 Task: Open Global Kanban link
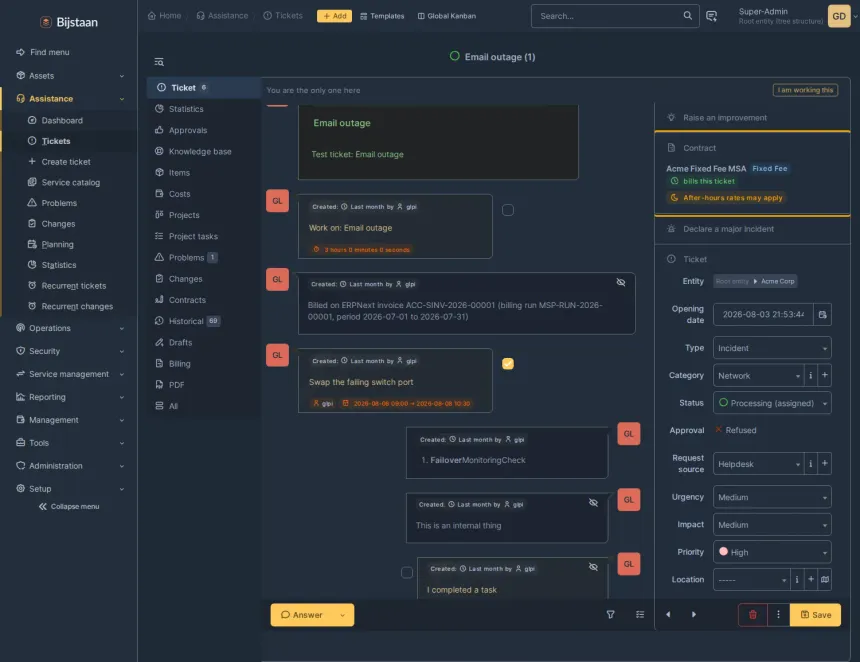446,16
